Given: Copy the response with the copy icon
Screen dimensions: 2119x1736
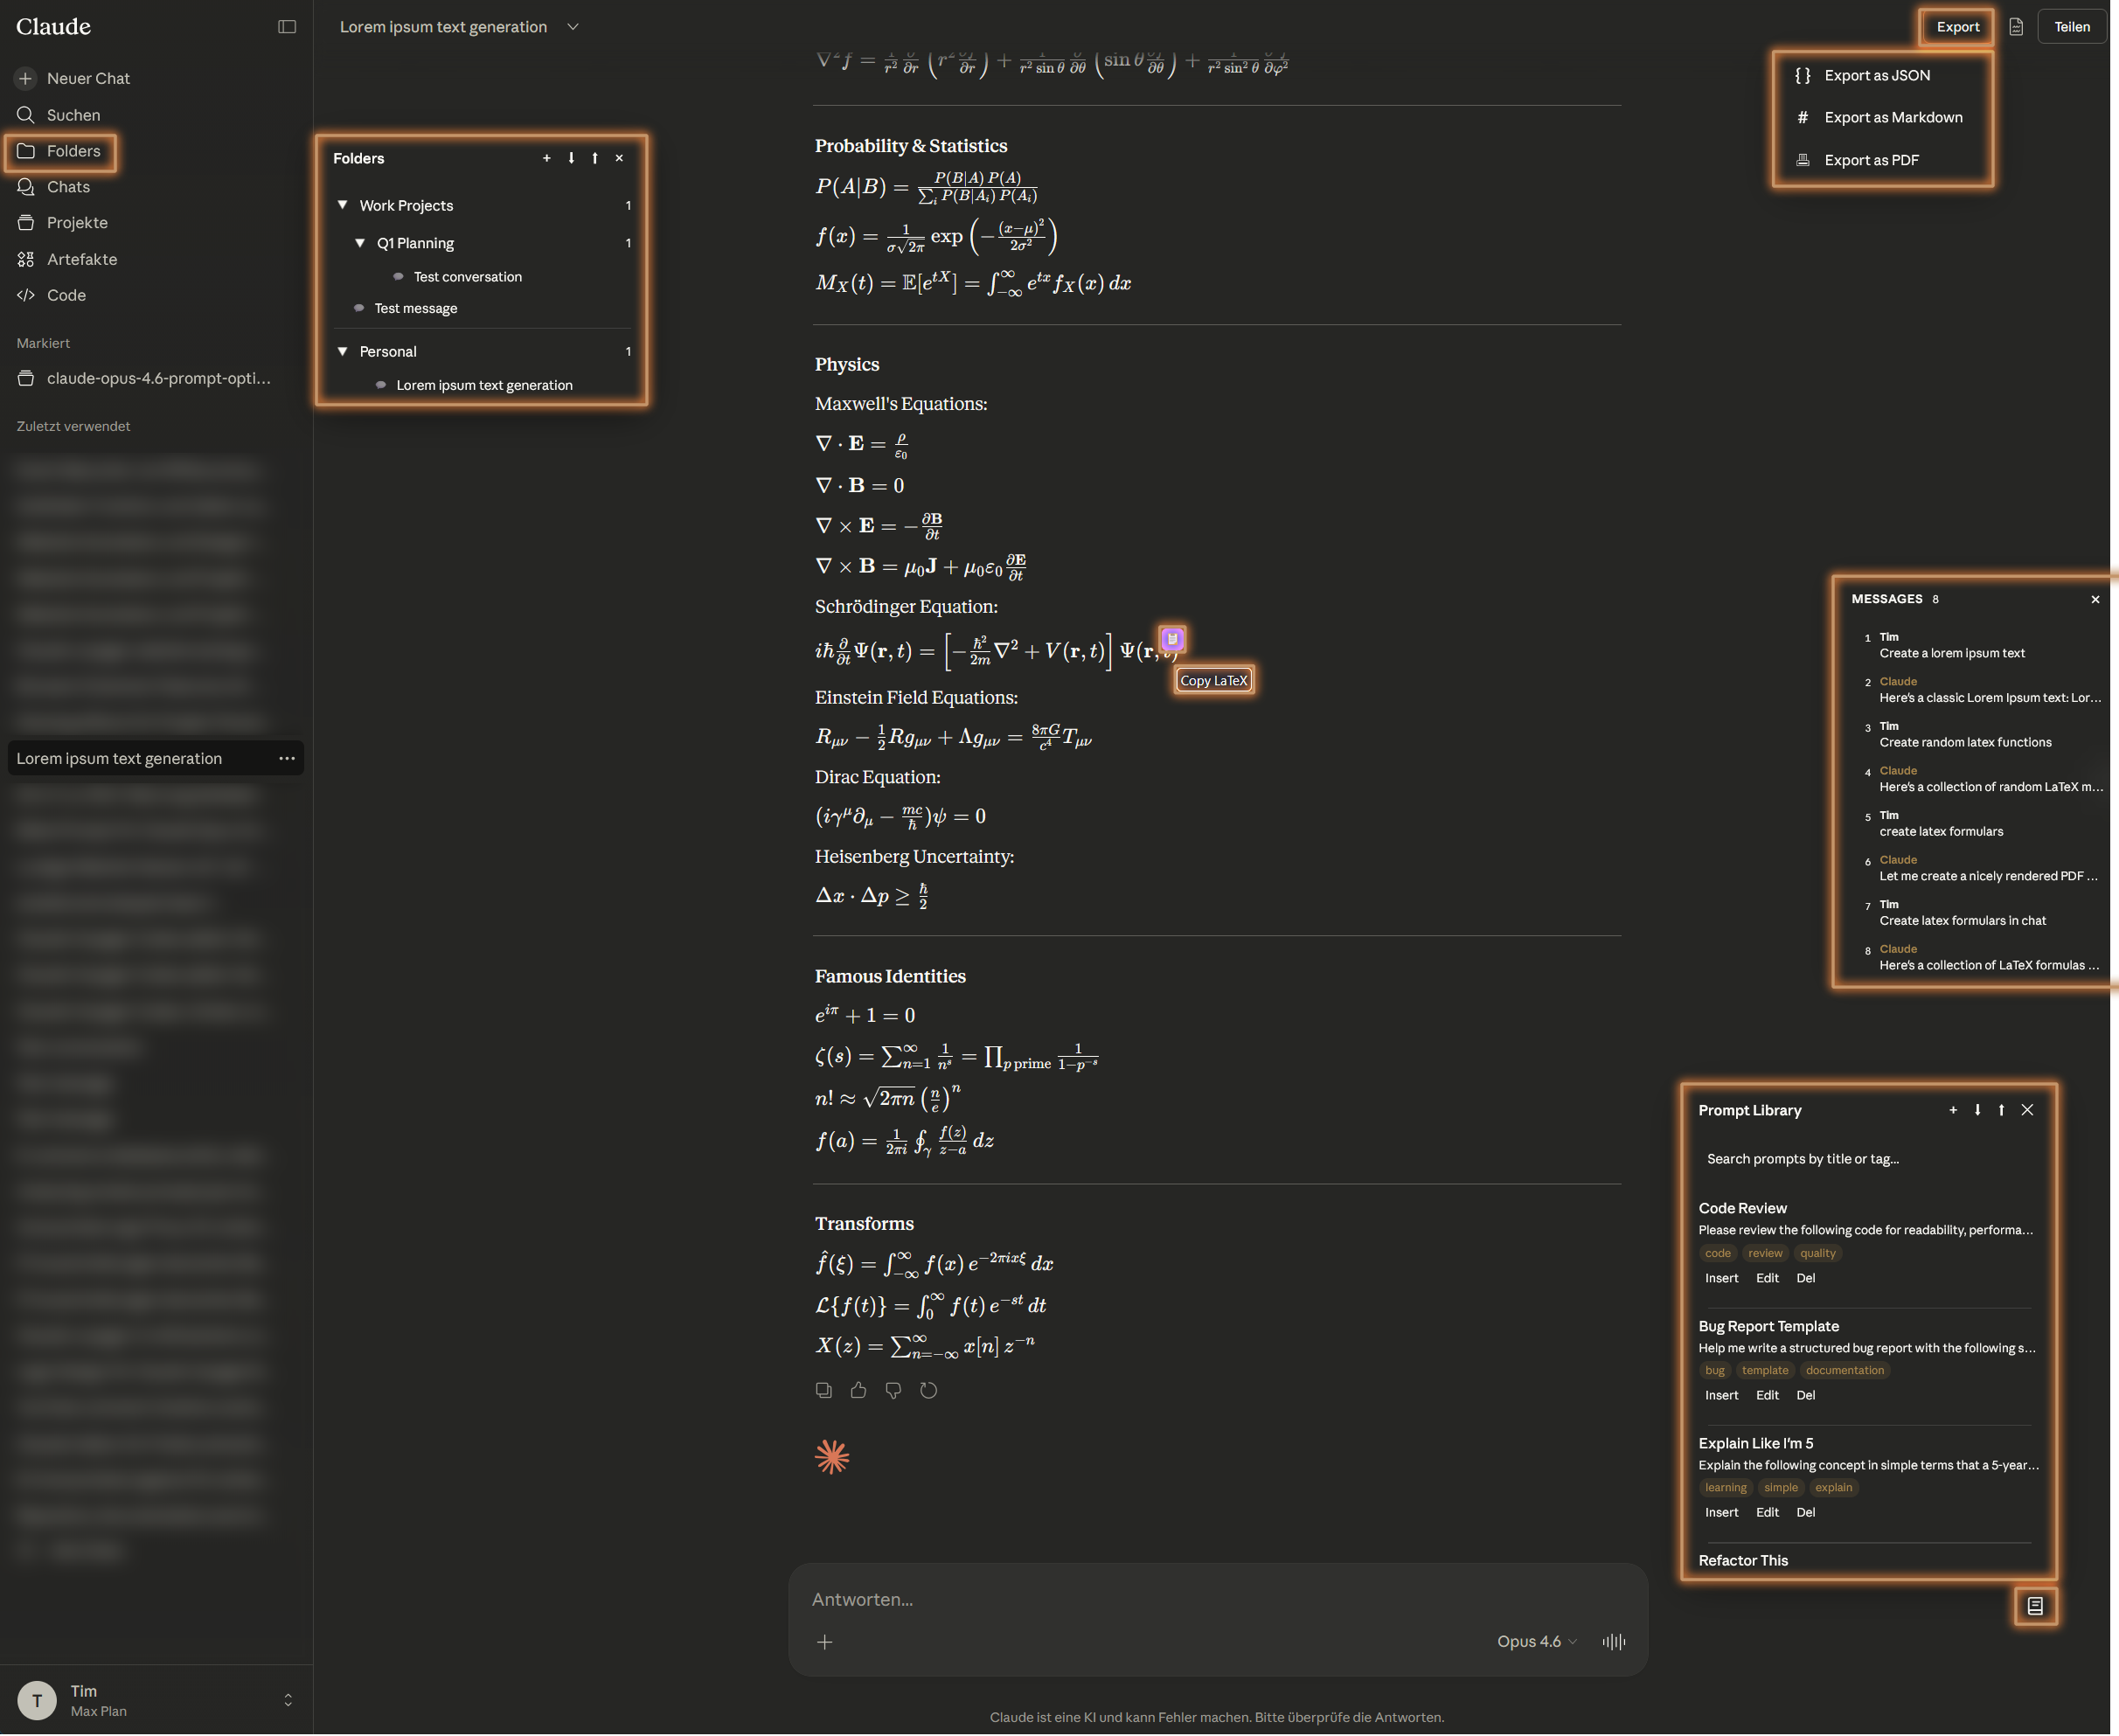Looking at the screenshot, I should 824,1390.
